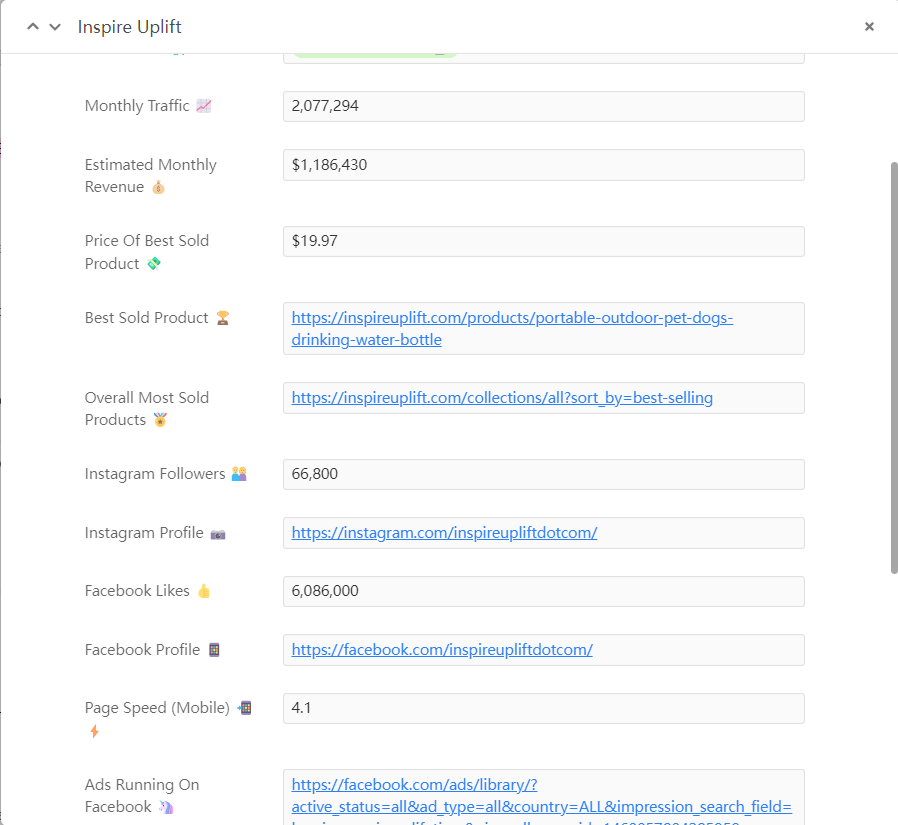Click the trophy icon by Best Sold Product

click(x=222, y=318)
